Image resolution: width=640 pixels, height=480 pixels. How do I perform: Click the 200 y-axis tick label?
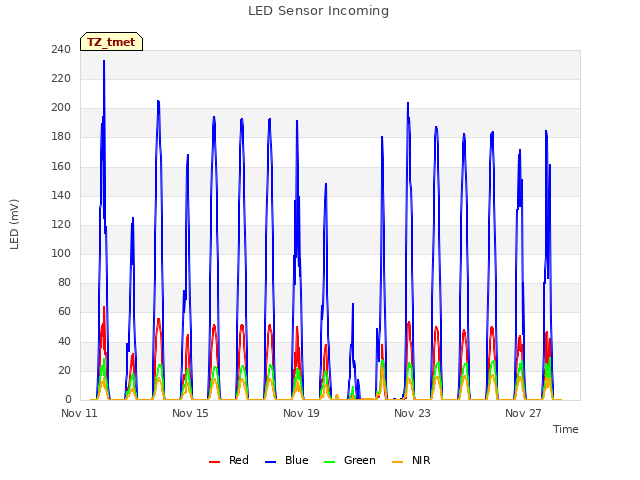(x=61, y=108)
